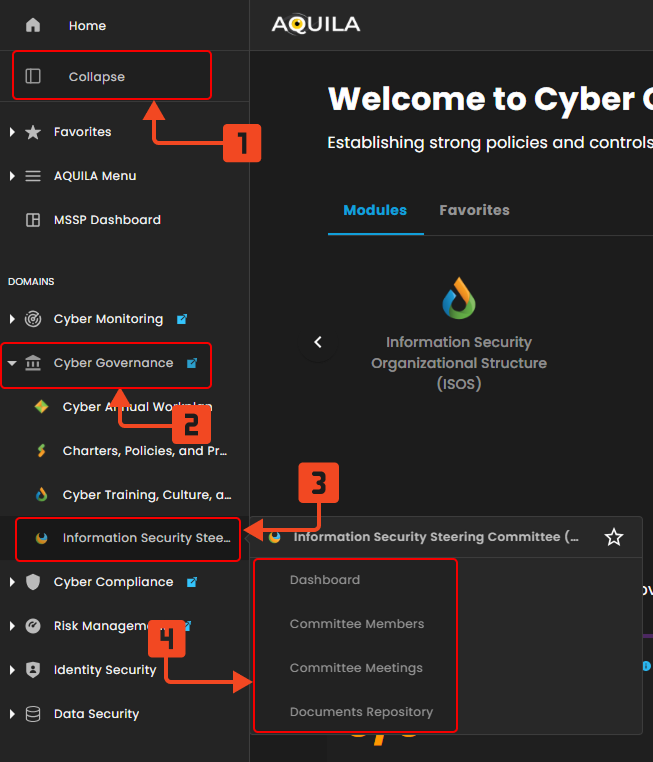Open Cyber Governance external link icon
Viewport: 653px width, 762px height.
[x=192, y=363]
